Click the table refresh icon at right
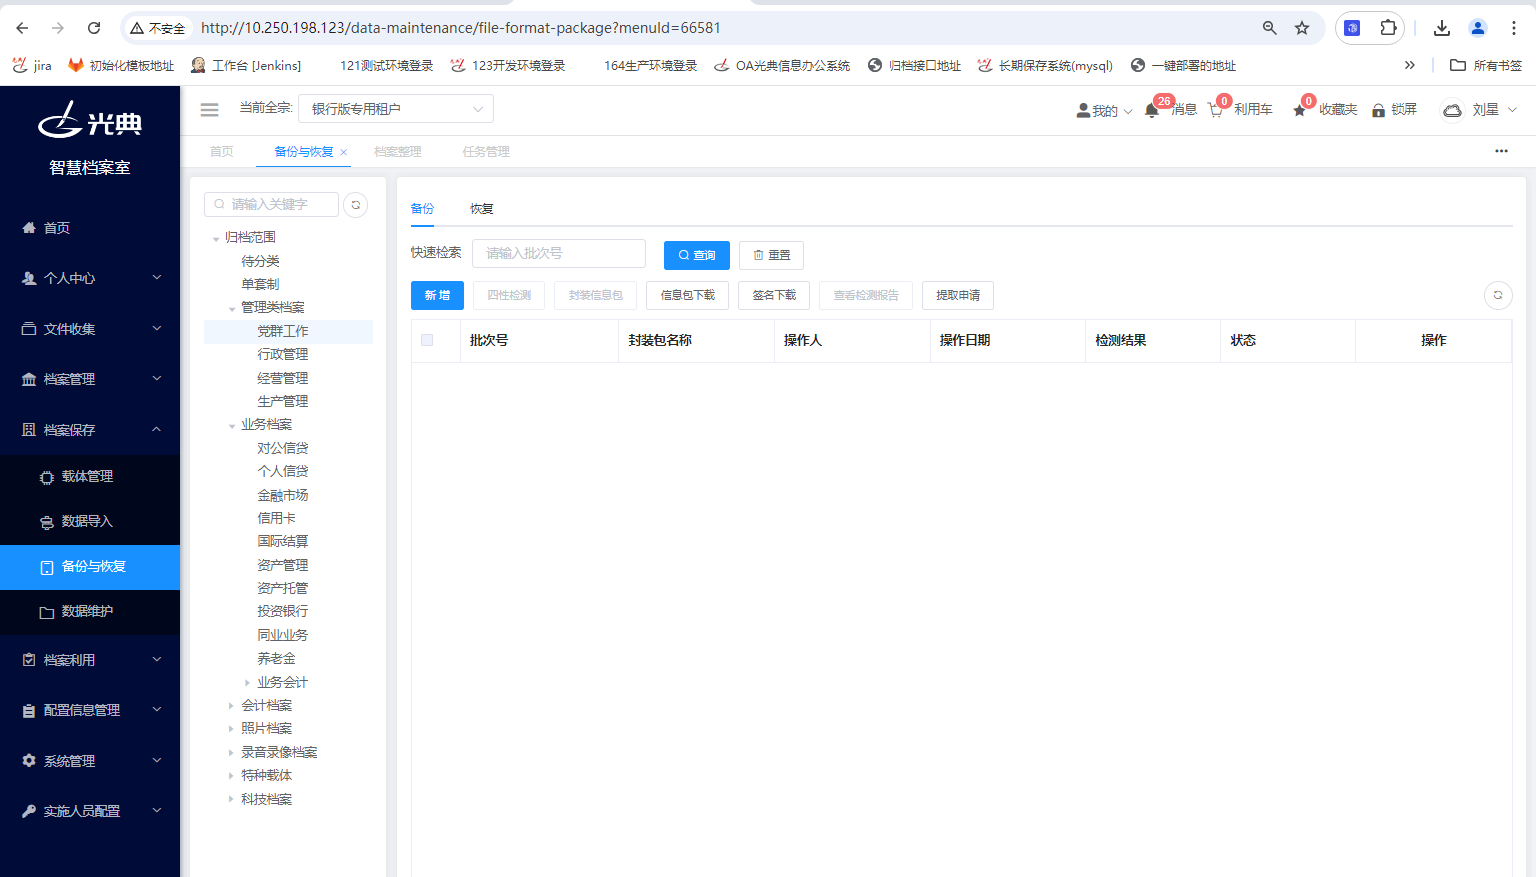The image size is (1536, 877). click(x=1497, y=295)
